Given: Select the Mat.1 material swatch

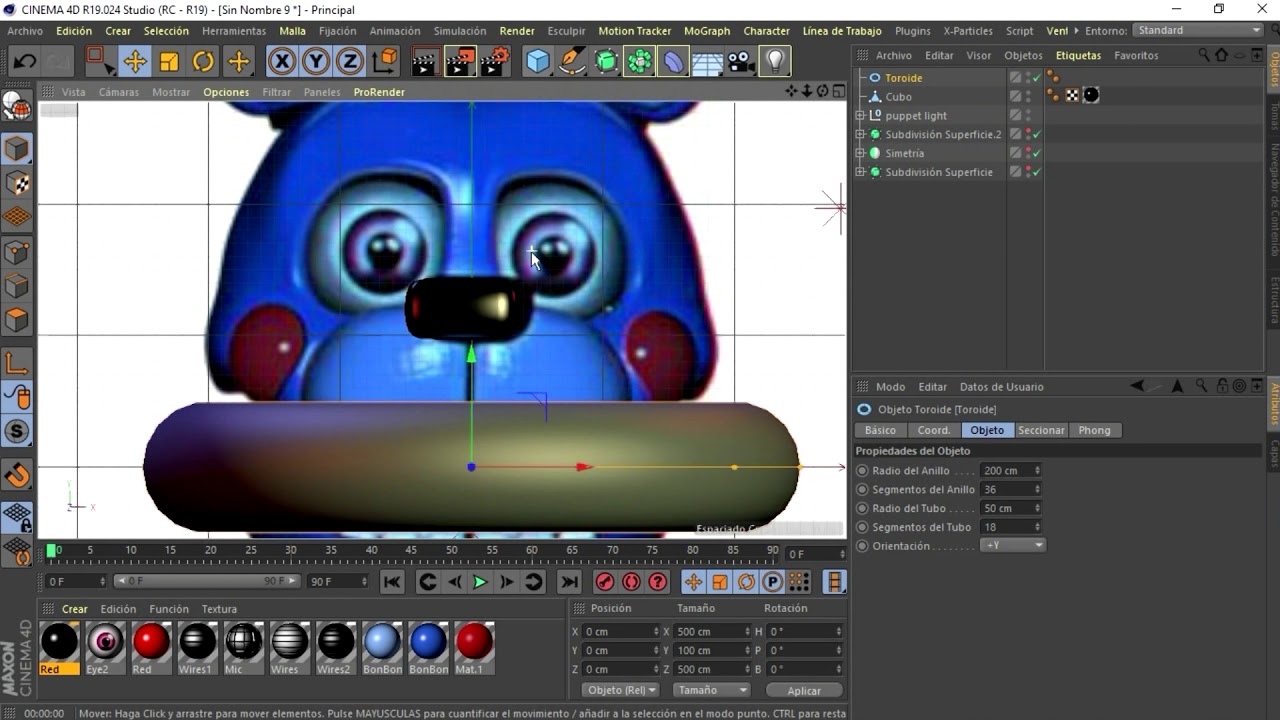Looking at the screenshot, I should click(474, 647).
